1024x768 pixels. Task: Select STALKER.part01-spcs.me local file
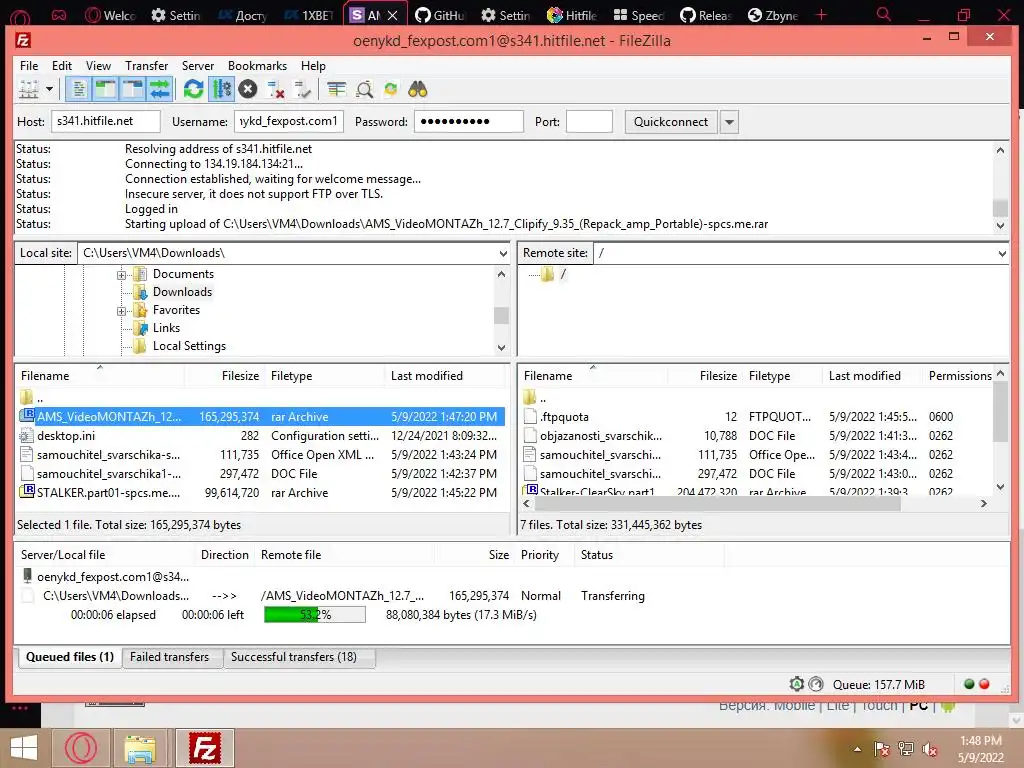pos(261,492)
